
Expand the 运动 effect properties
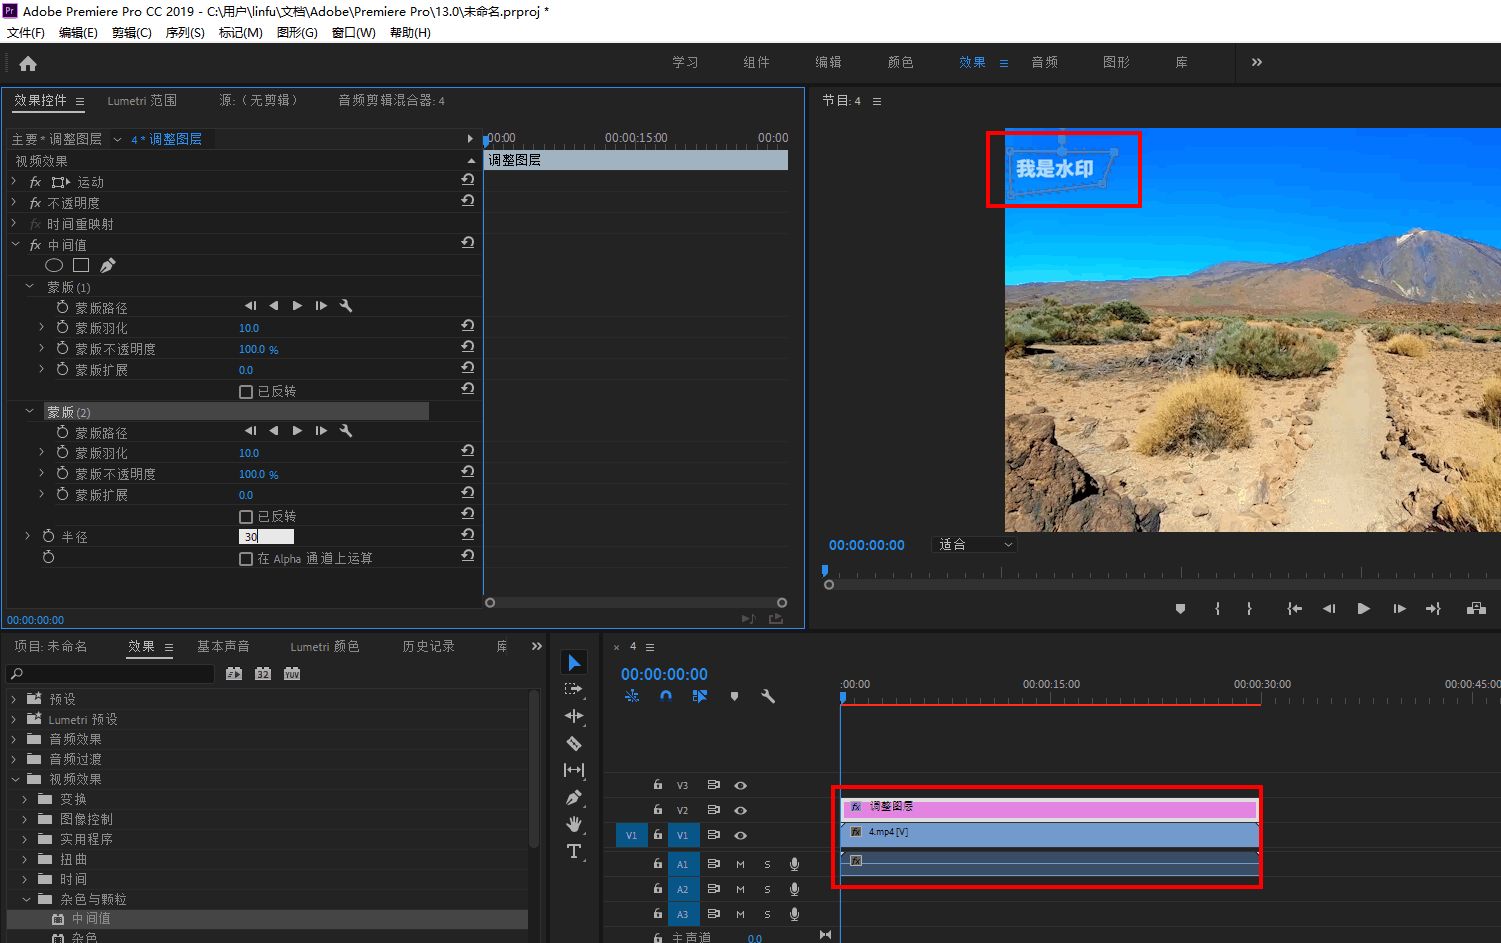14,182
